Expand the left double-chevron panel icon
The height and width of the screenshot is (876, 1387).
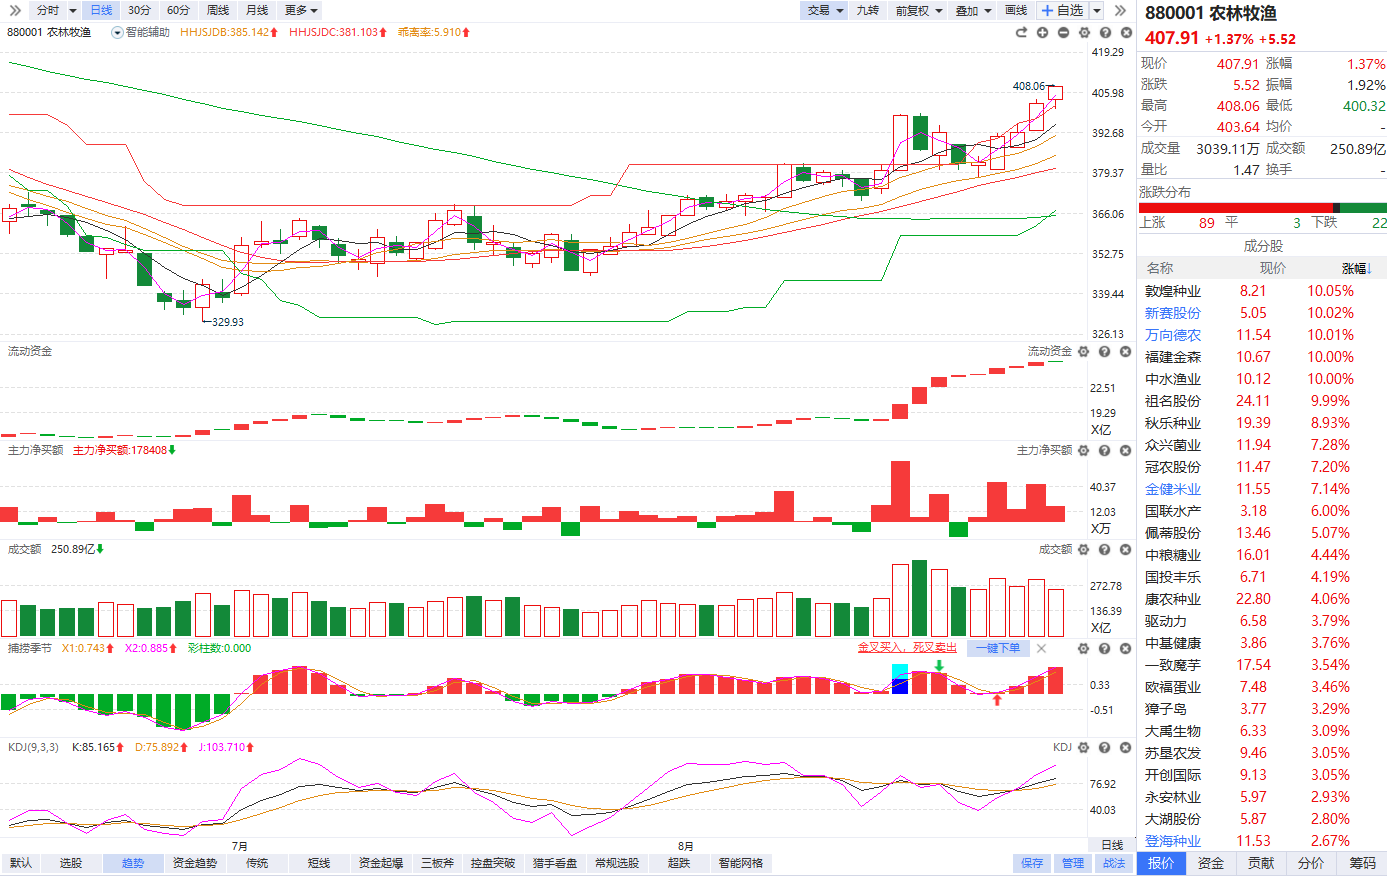pyautogui.click(x=15, y=10)
